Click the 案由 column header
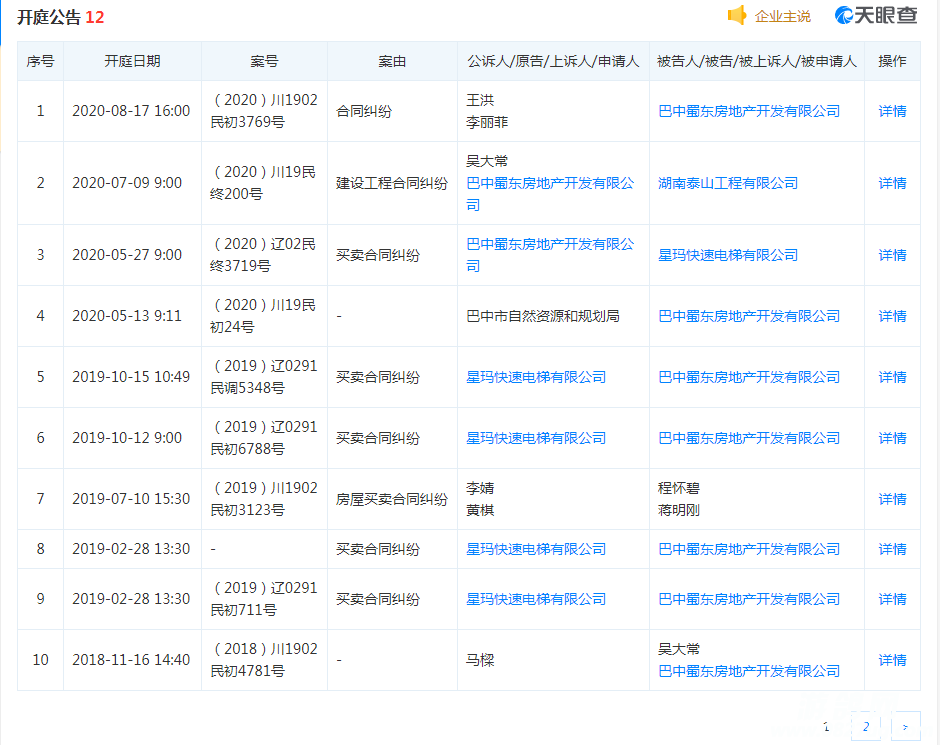 (392, 61)
